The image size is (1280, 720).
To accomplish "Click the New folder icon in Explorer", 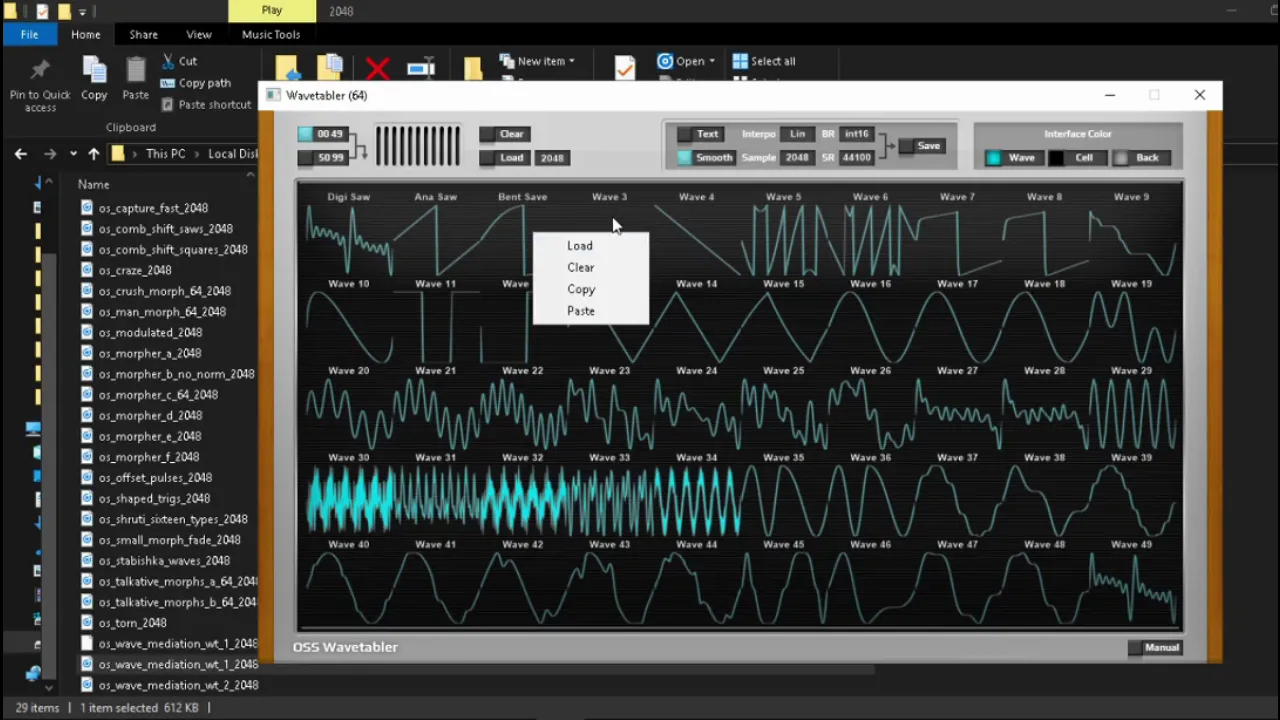I will point(473,68).
